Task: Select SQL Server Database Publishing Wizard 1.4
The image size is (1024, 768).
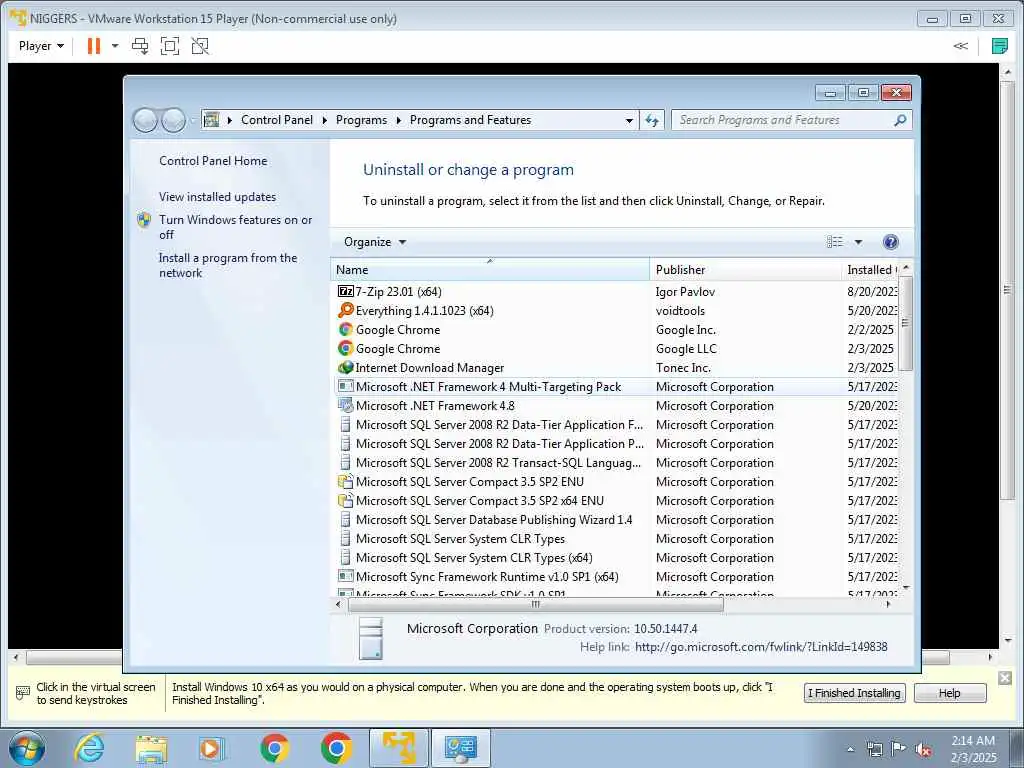Action: click(x=616, y=519)
